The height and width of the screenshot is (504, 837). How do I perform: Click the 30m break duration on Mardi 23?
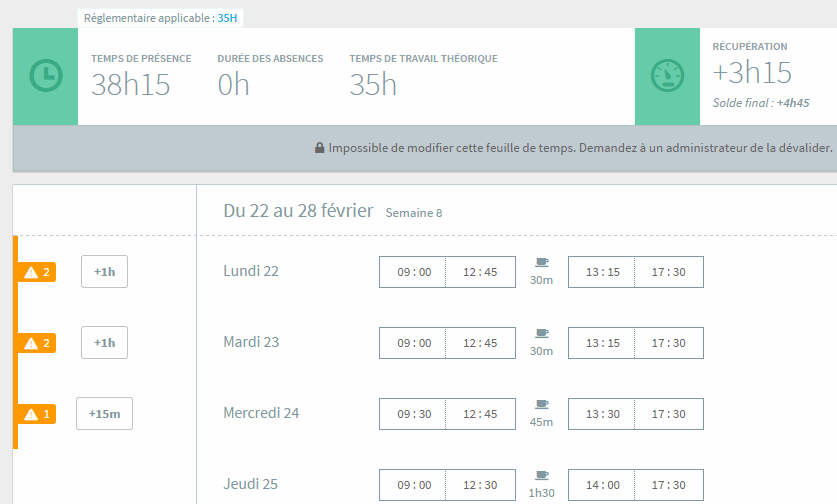(541, 351)
